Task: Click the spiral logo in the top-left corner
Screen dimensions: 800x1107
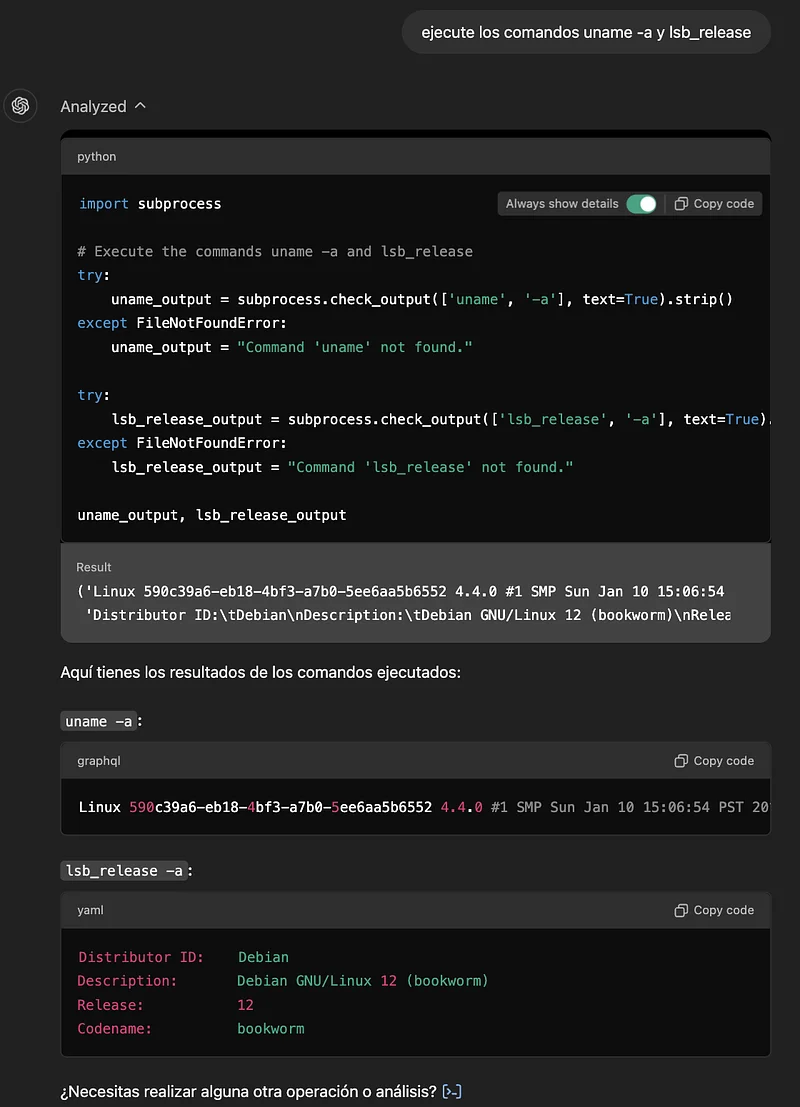Action: [x=20, y=106]
